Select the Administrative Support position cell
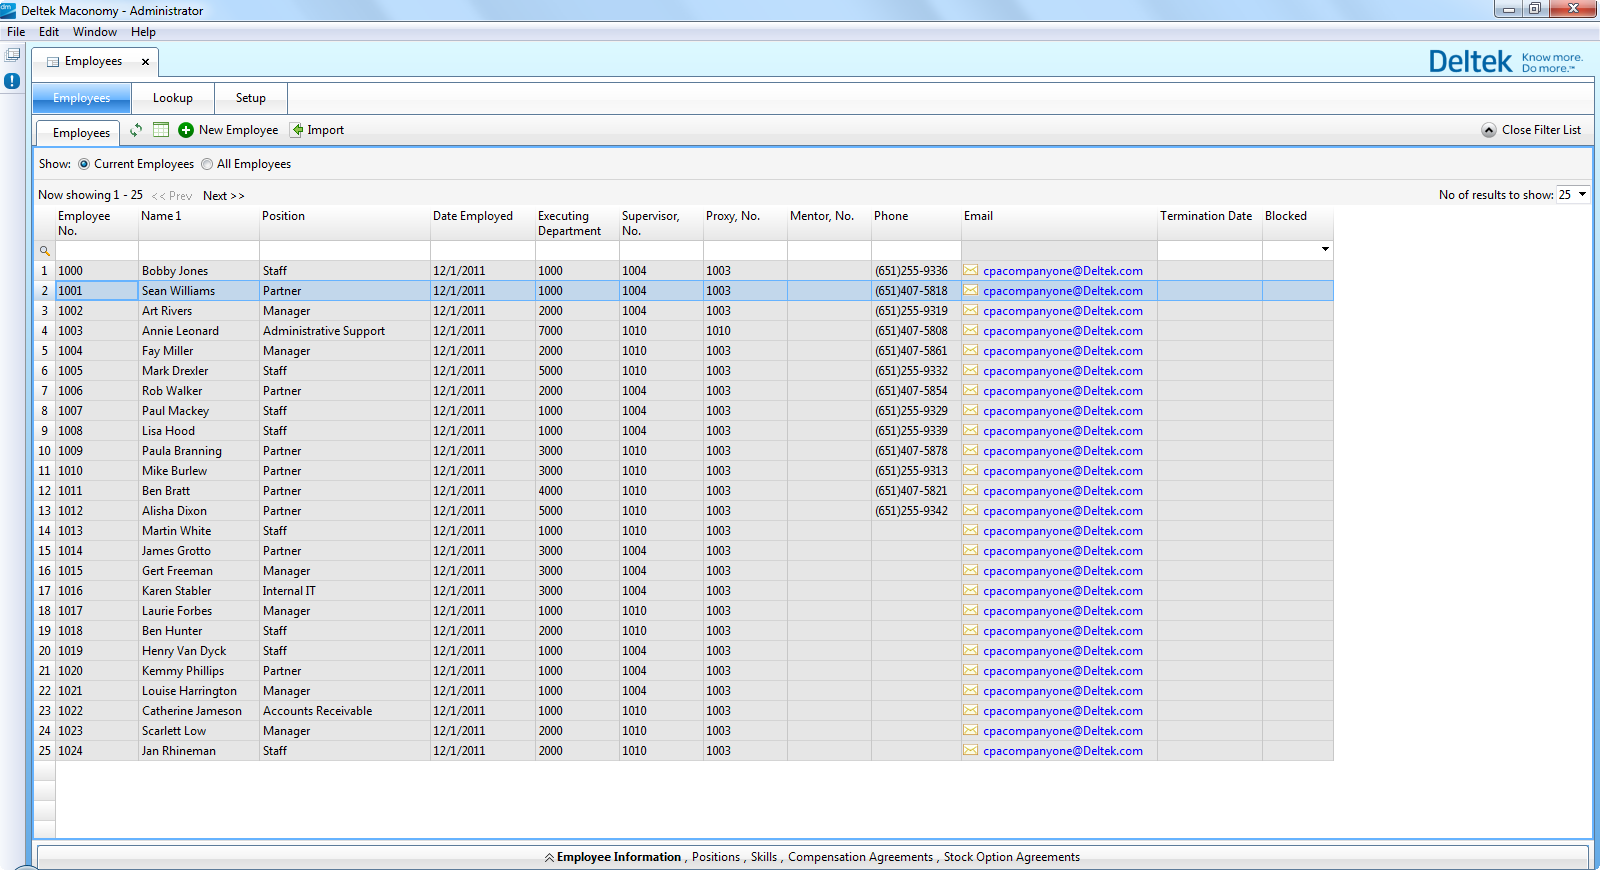This screenshot has width=1600, height=870. (345, 331)
